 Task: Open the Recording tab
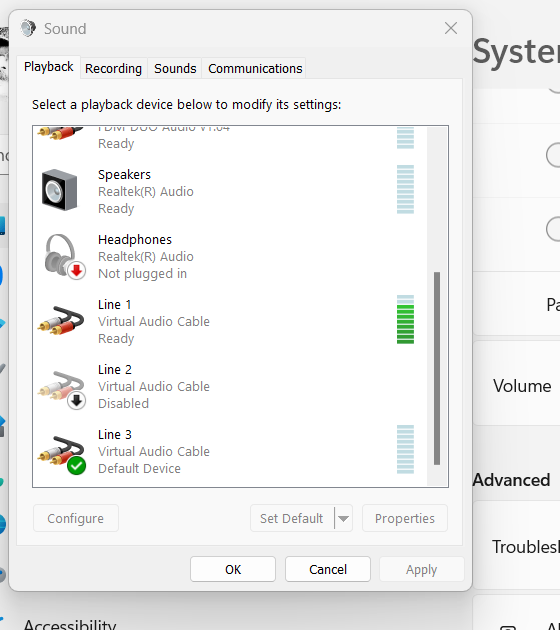click(113, 69)
